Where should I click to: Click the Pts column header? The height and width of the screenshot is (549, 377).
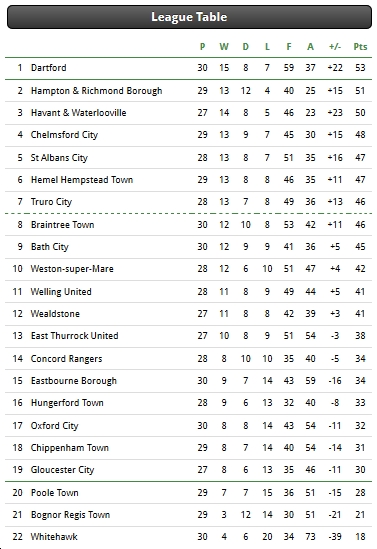click(360, 47)
